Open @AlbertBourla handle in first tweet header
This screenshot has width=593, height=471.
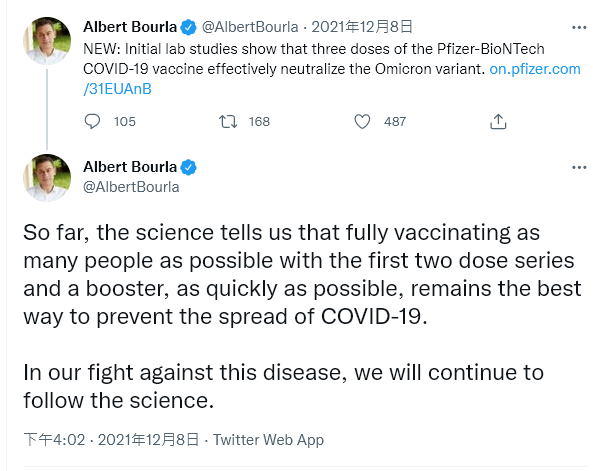click(x=250, y=27)
